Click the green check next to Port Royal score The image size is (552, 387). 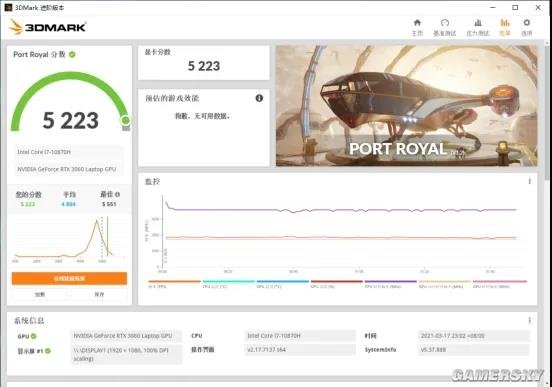tap(72, 55)
